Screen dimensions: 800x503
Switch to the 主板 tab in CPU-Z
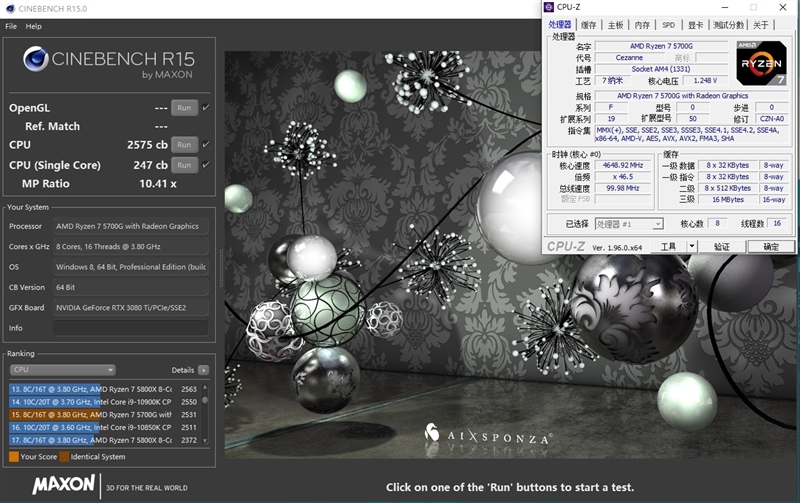(615, 25)
